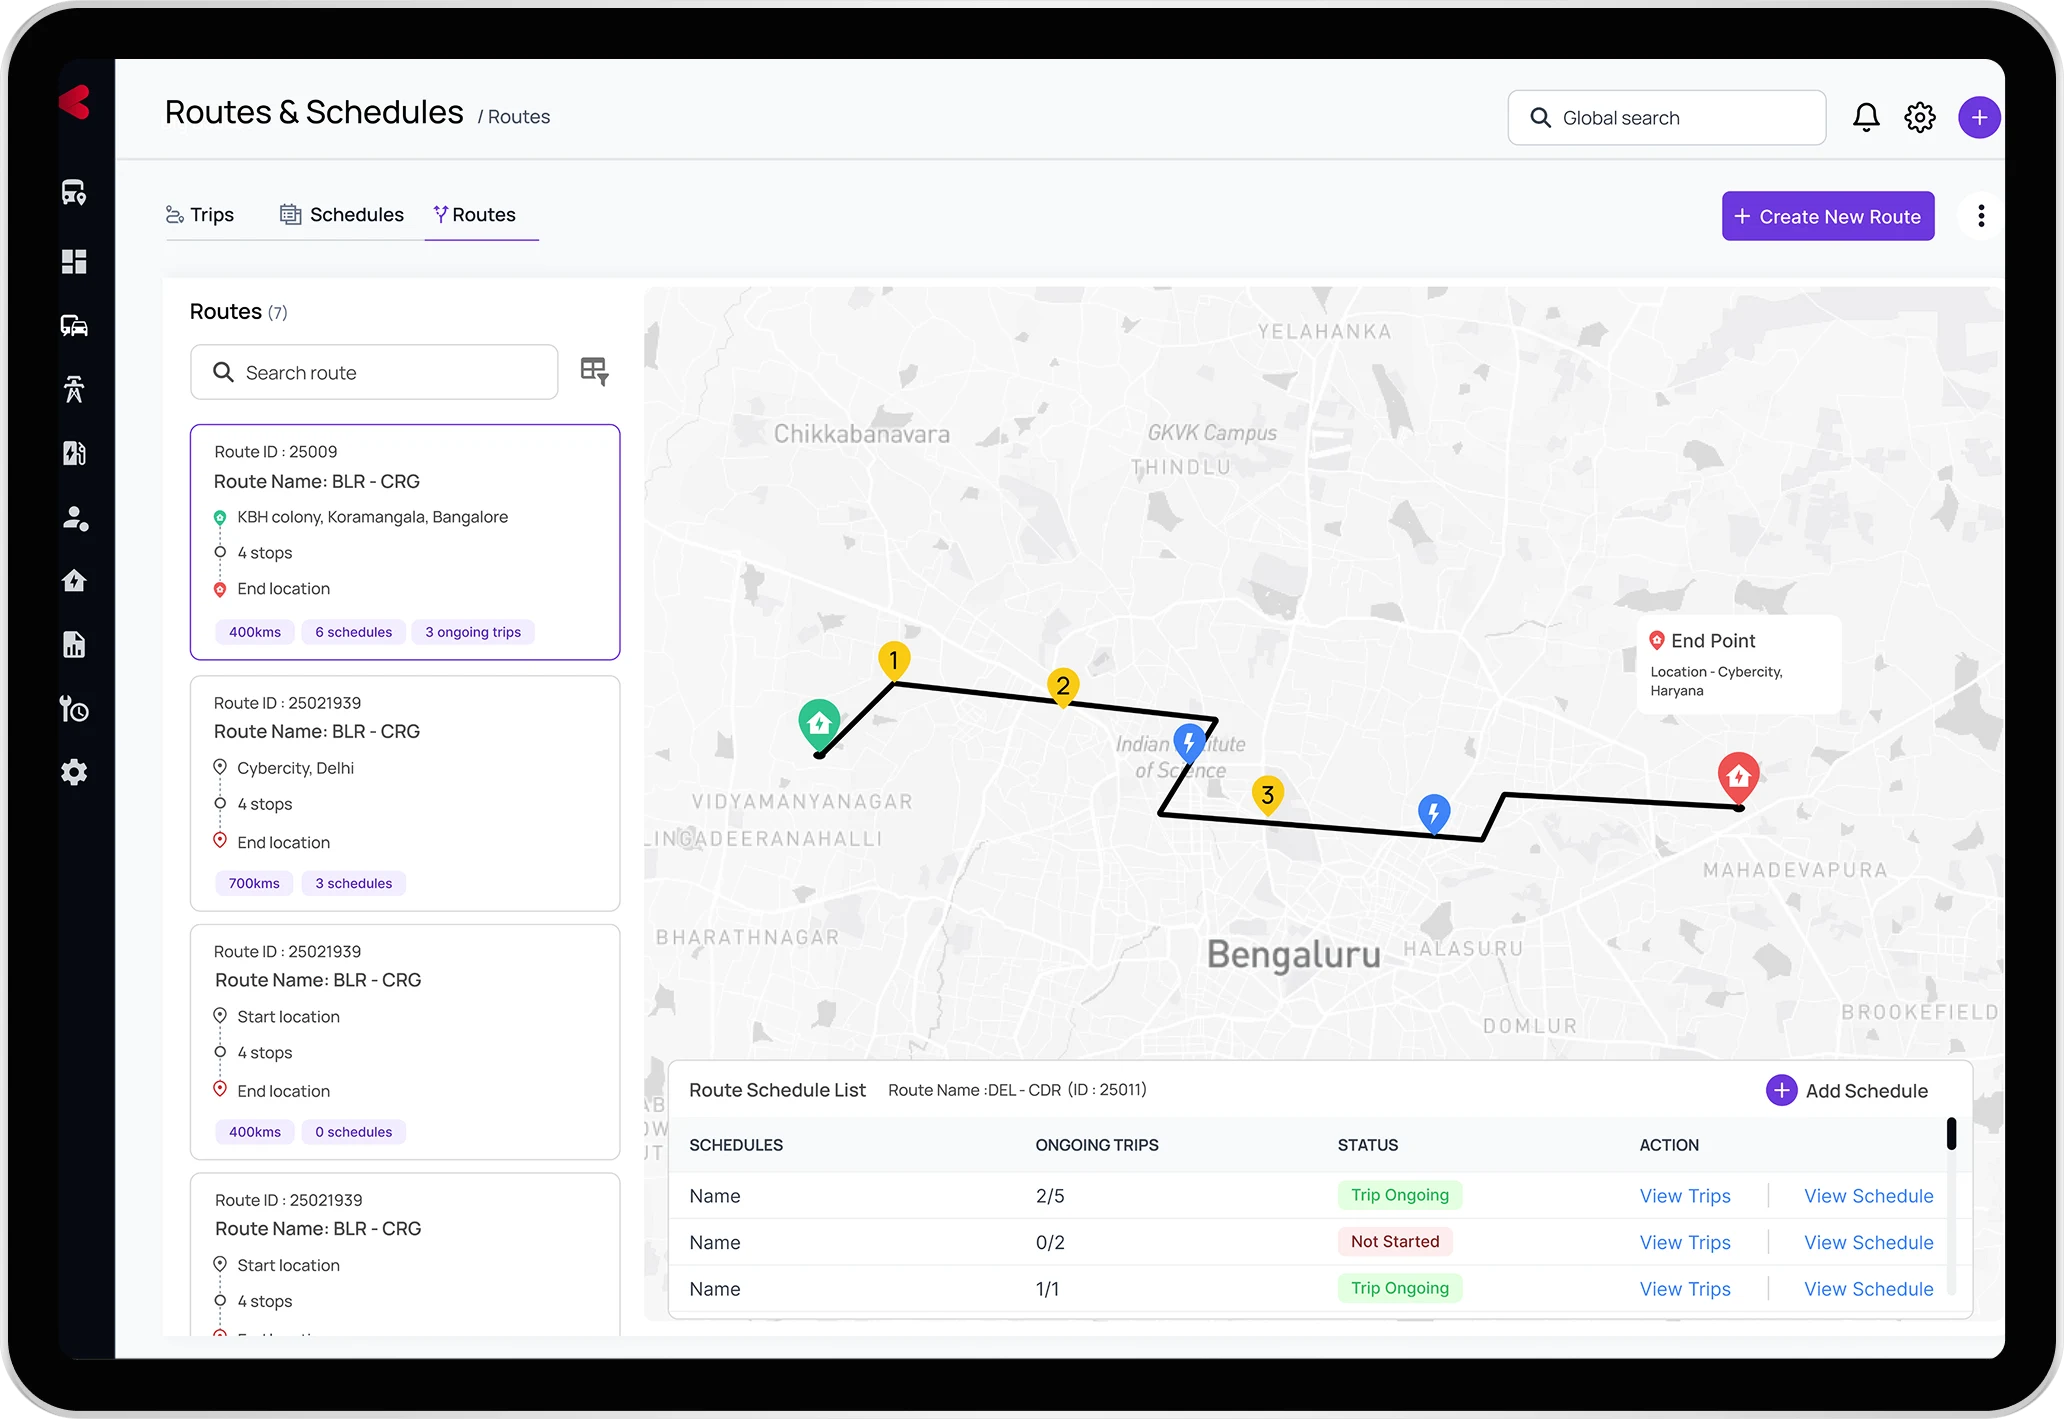The width and height of the screenshot is (2064, 1419).
Task: Open settings gear in top header
Action: pyautogui.click(x=1919, y=118)
